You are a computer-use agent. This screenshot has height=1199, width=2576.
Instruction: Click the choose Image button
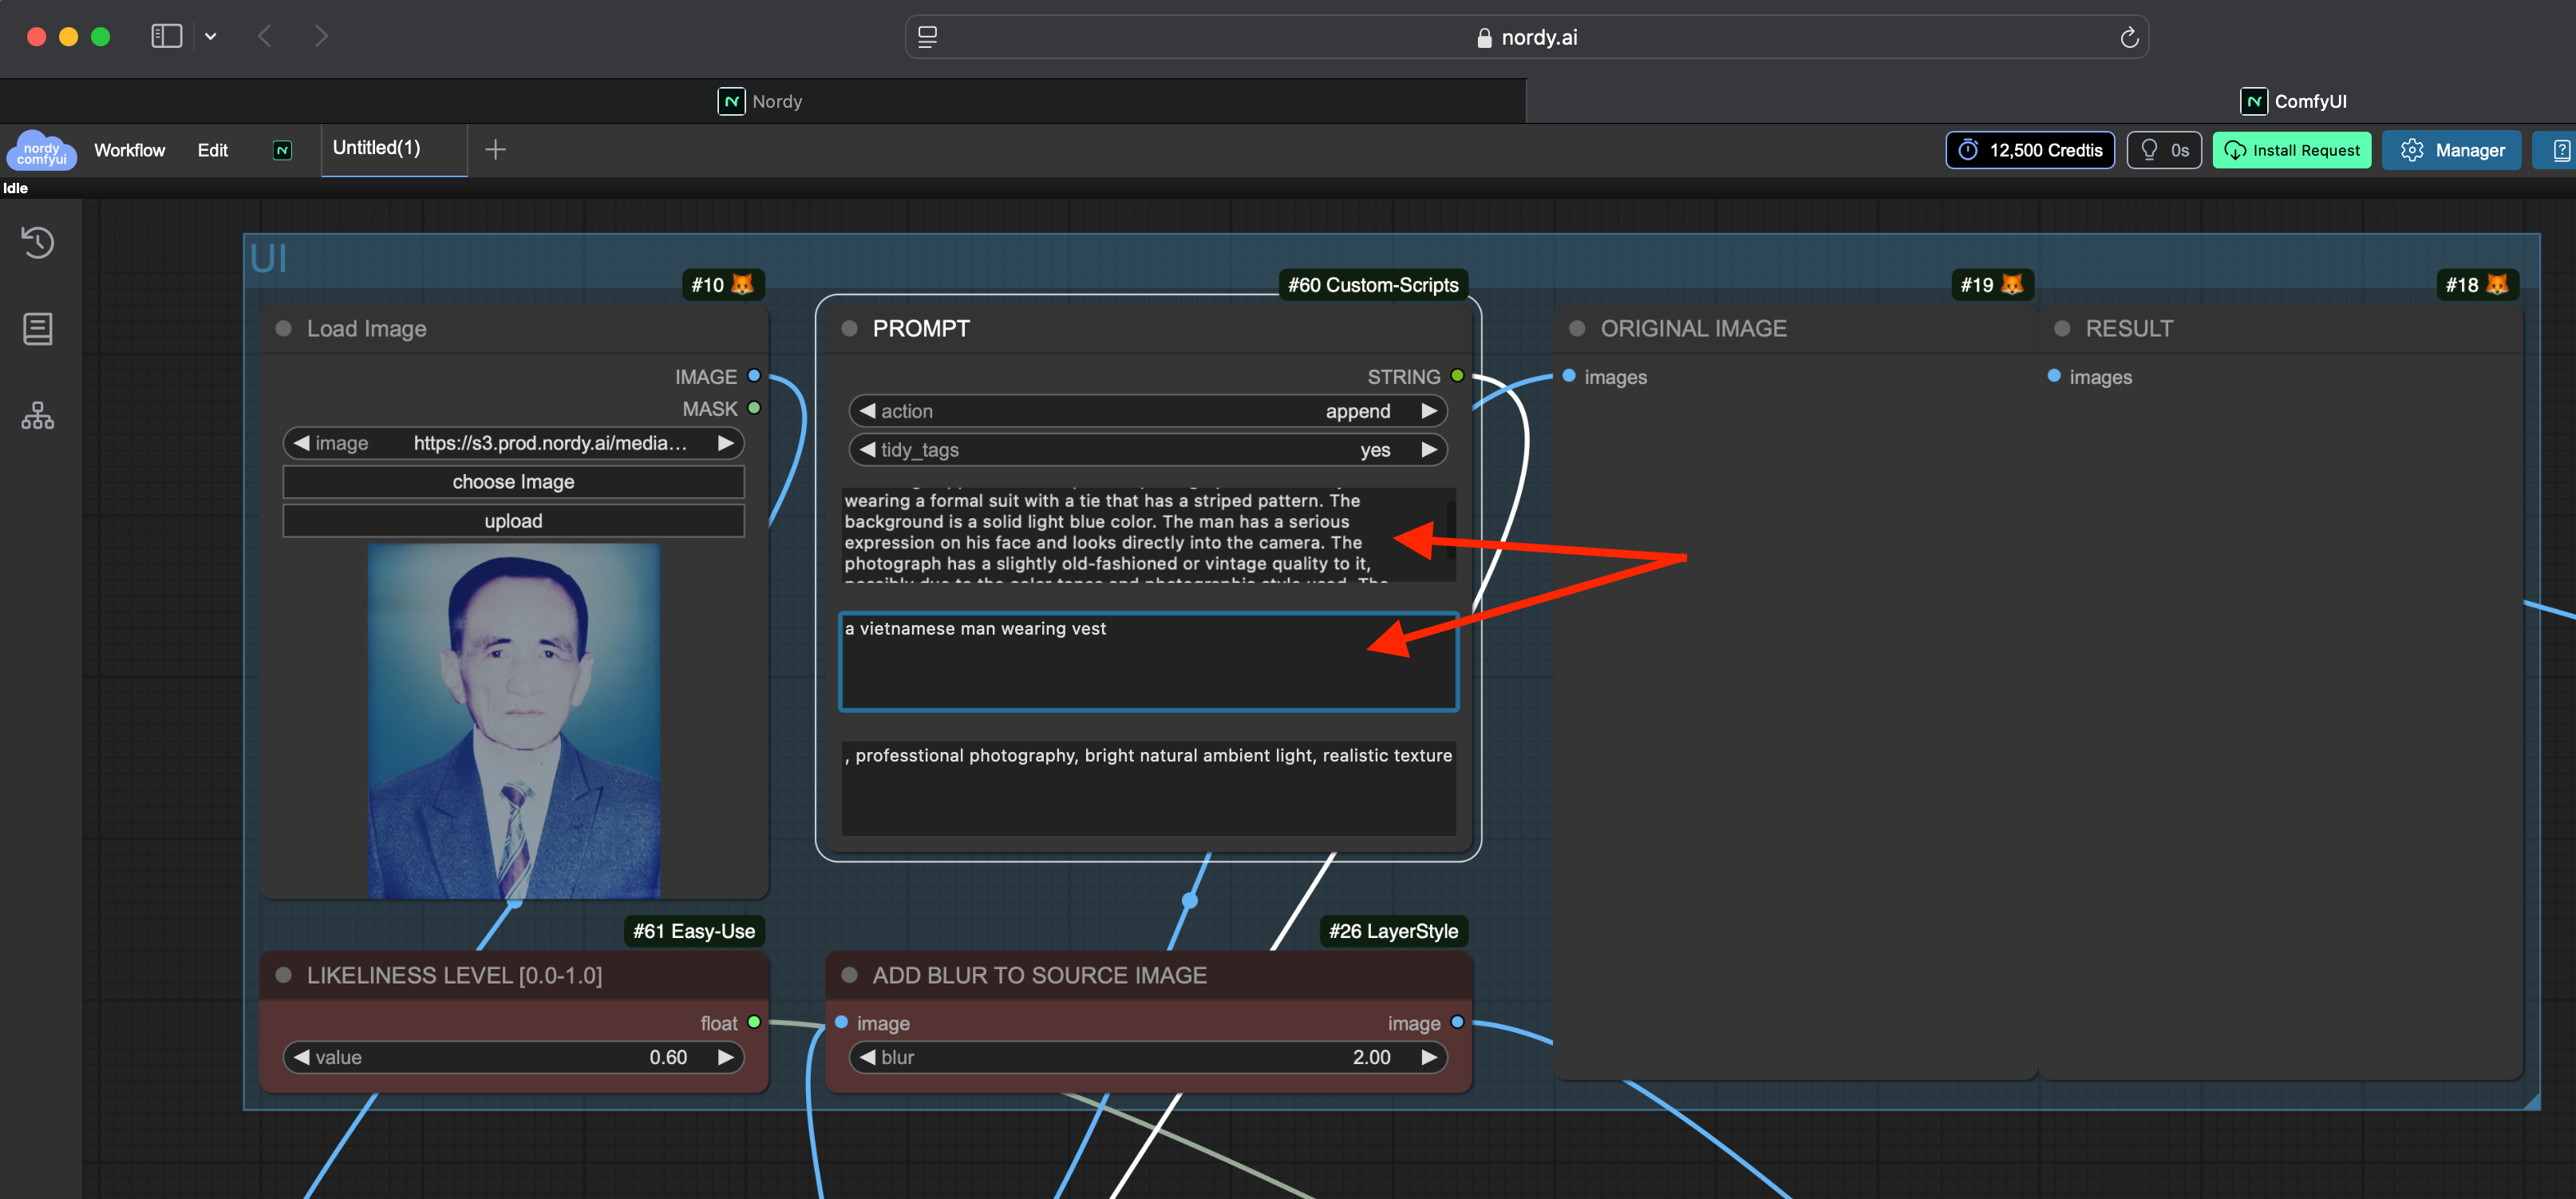click(x=513, y=482)
